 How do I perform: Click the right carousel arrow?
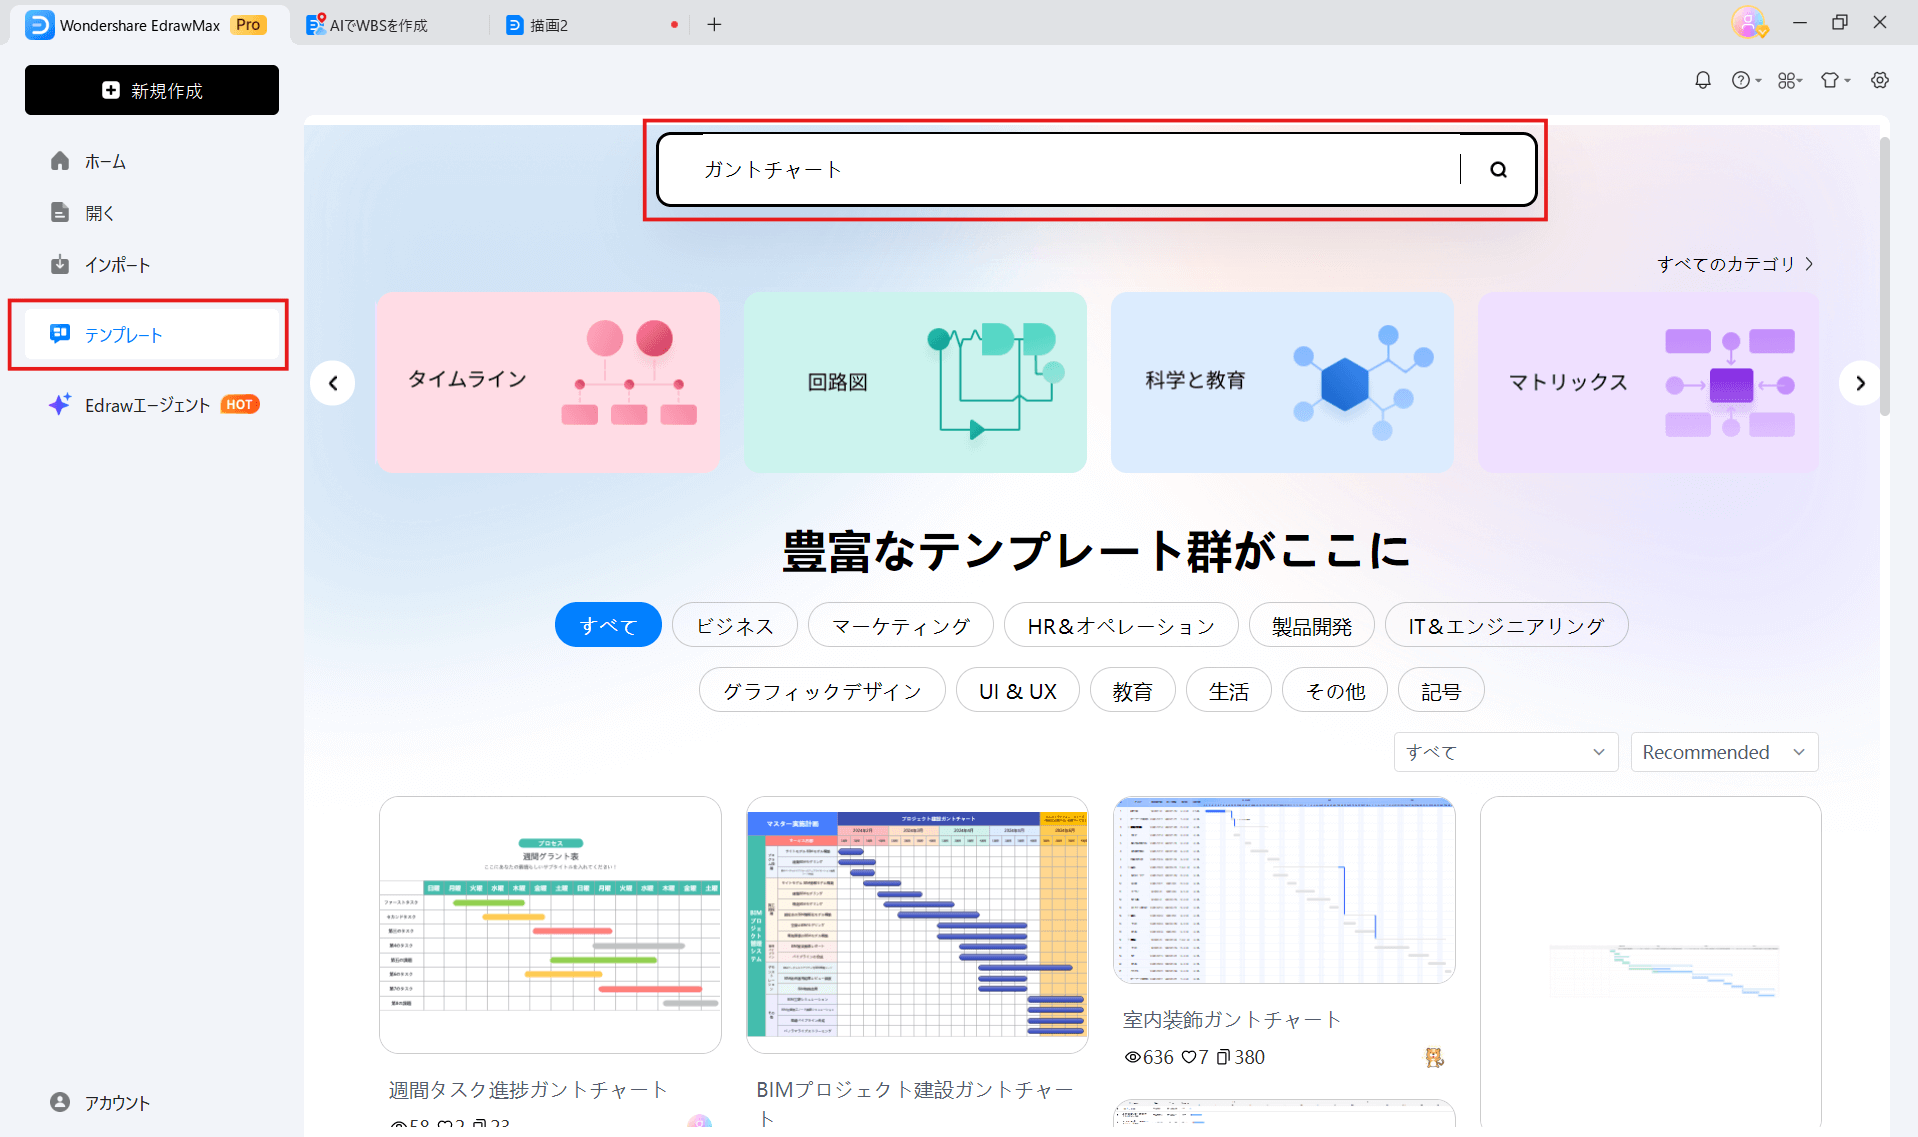(1859, 383)
